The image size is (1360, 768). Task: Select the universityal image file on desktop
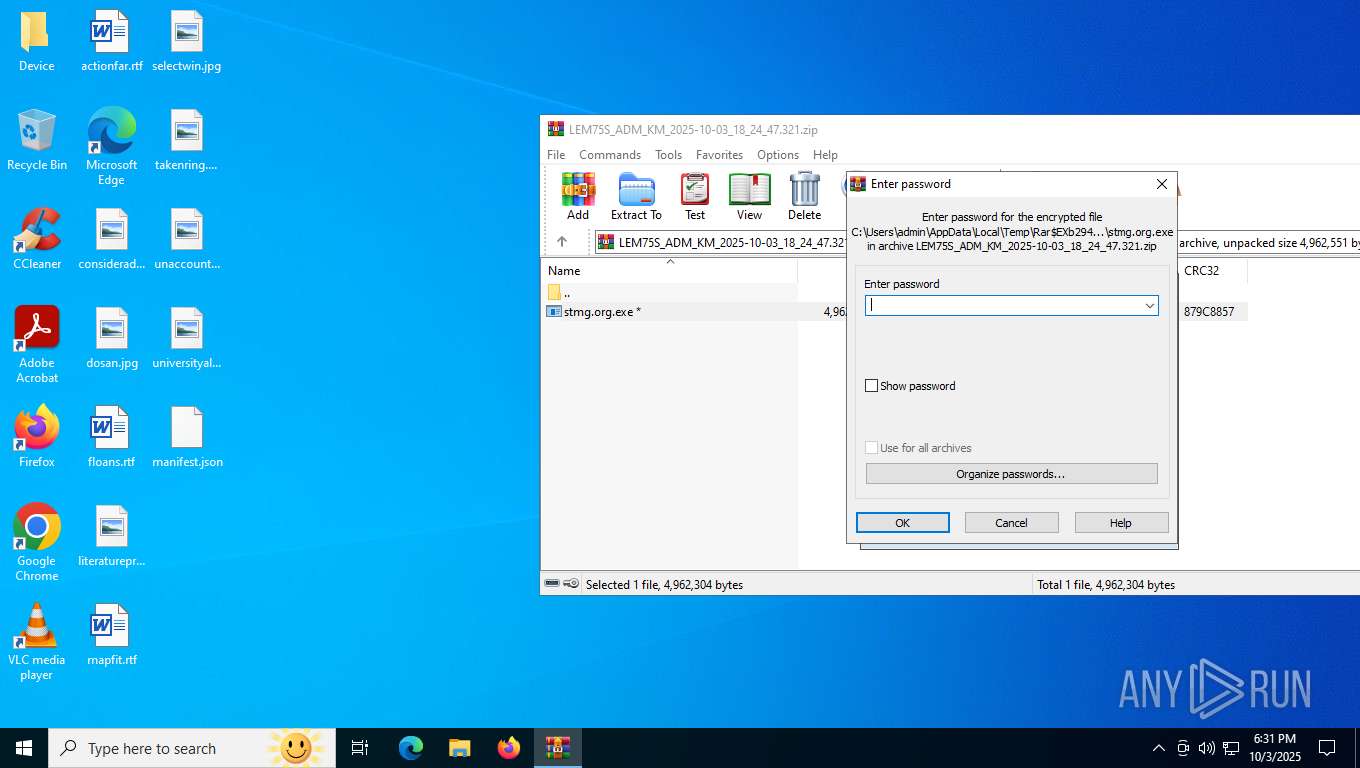point(186,339)
